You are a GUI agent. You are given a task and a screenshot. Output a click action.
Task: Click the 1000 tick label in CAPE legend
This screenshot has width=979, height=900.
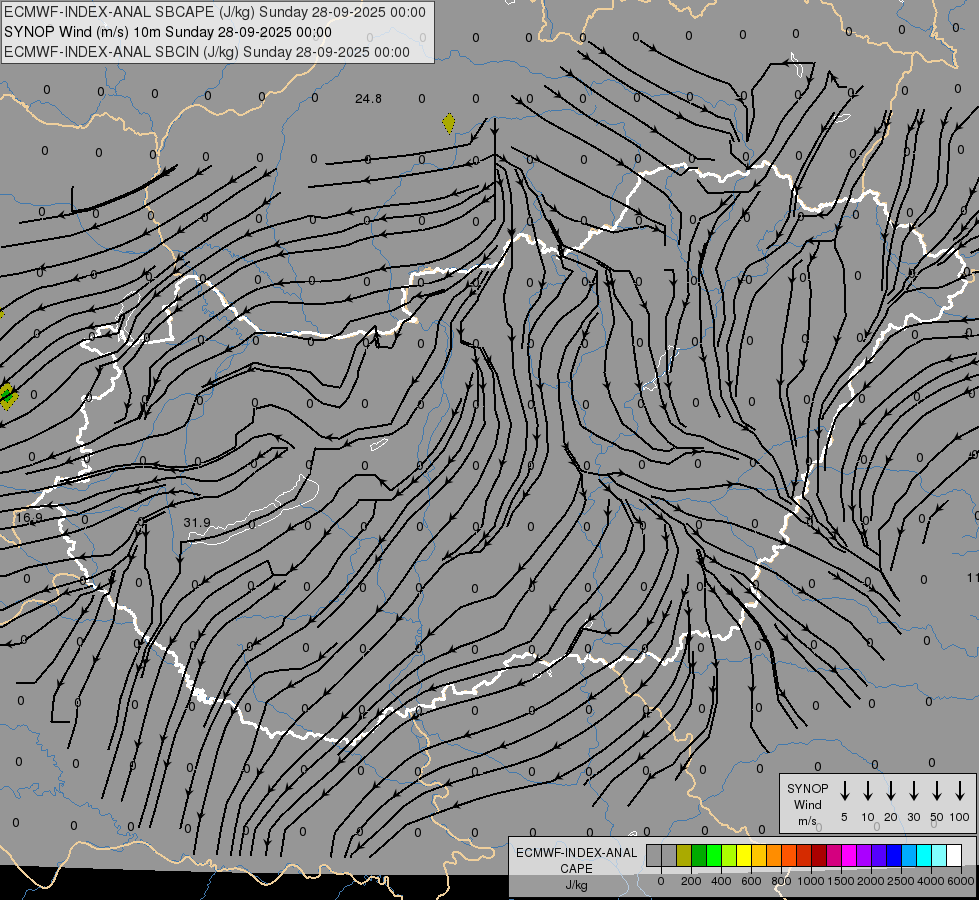click(810, 881)
